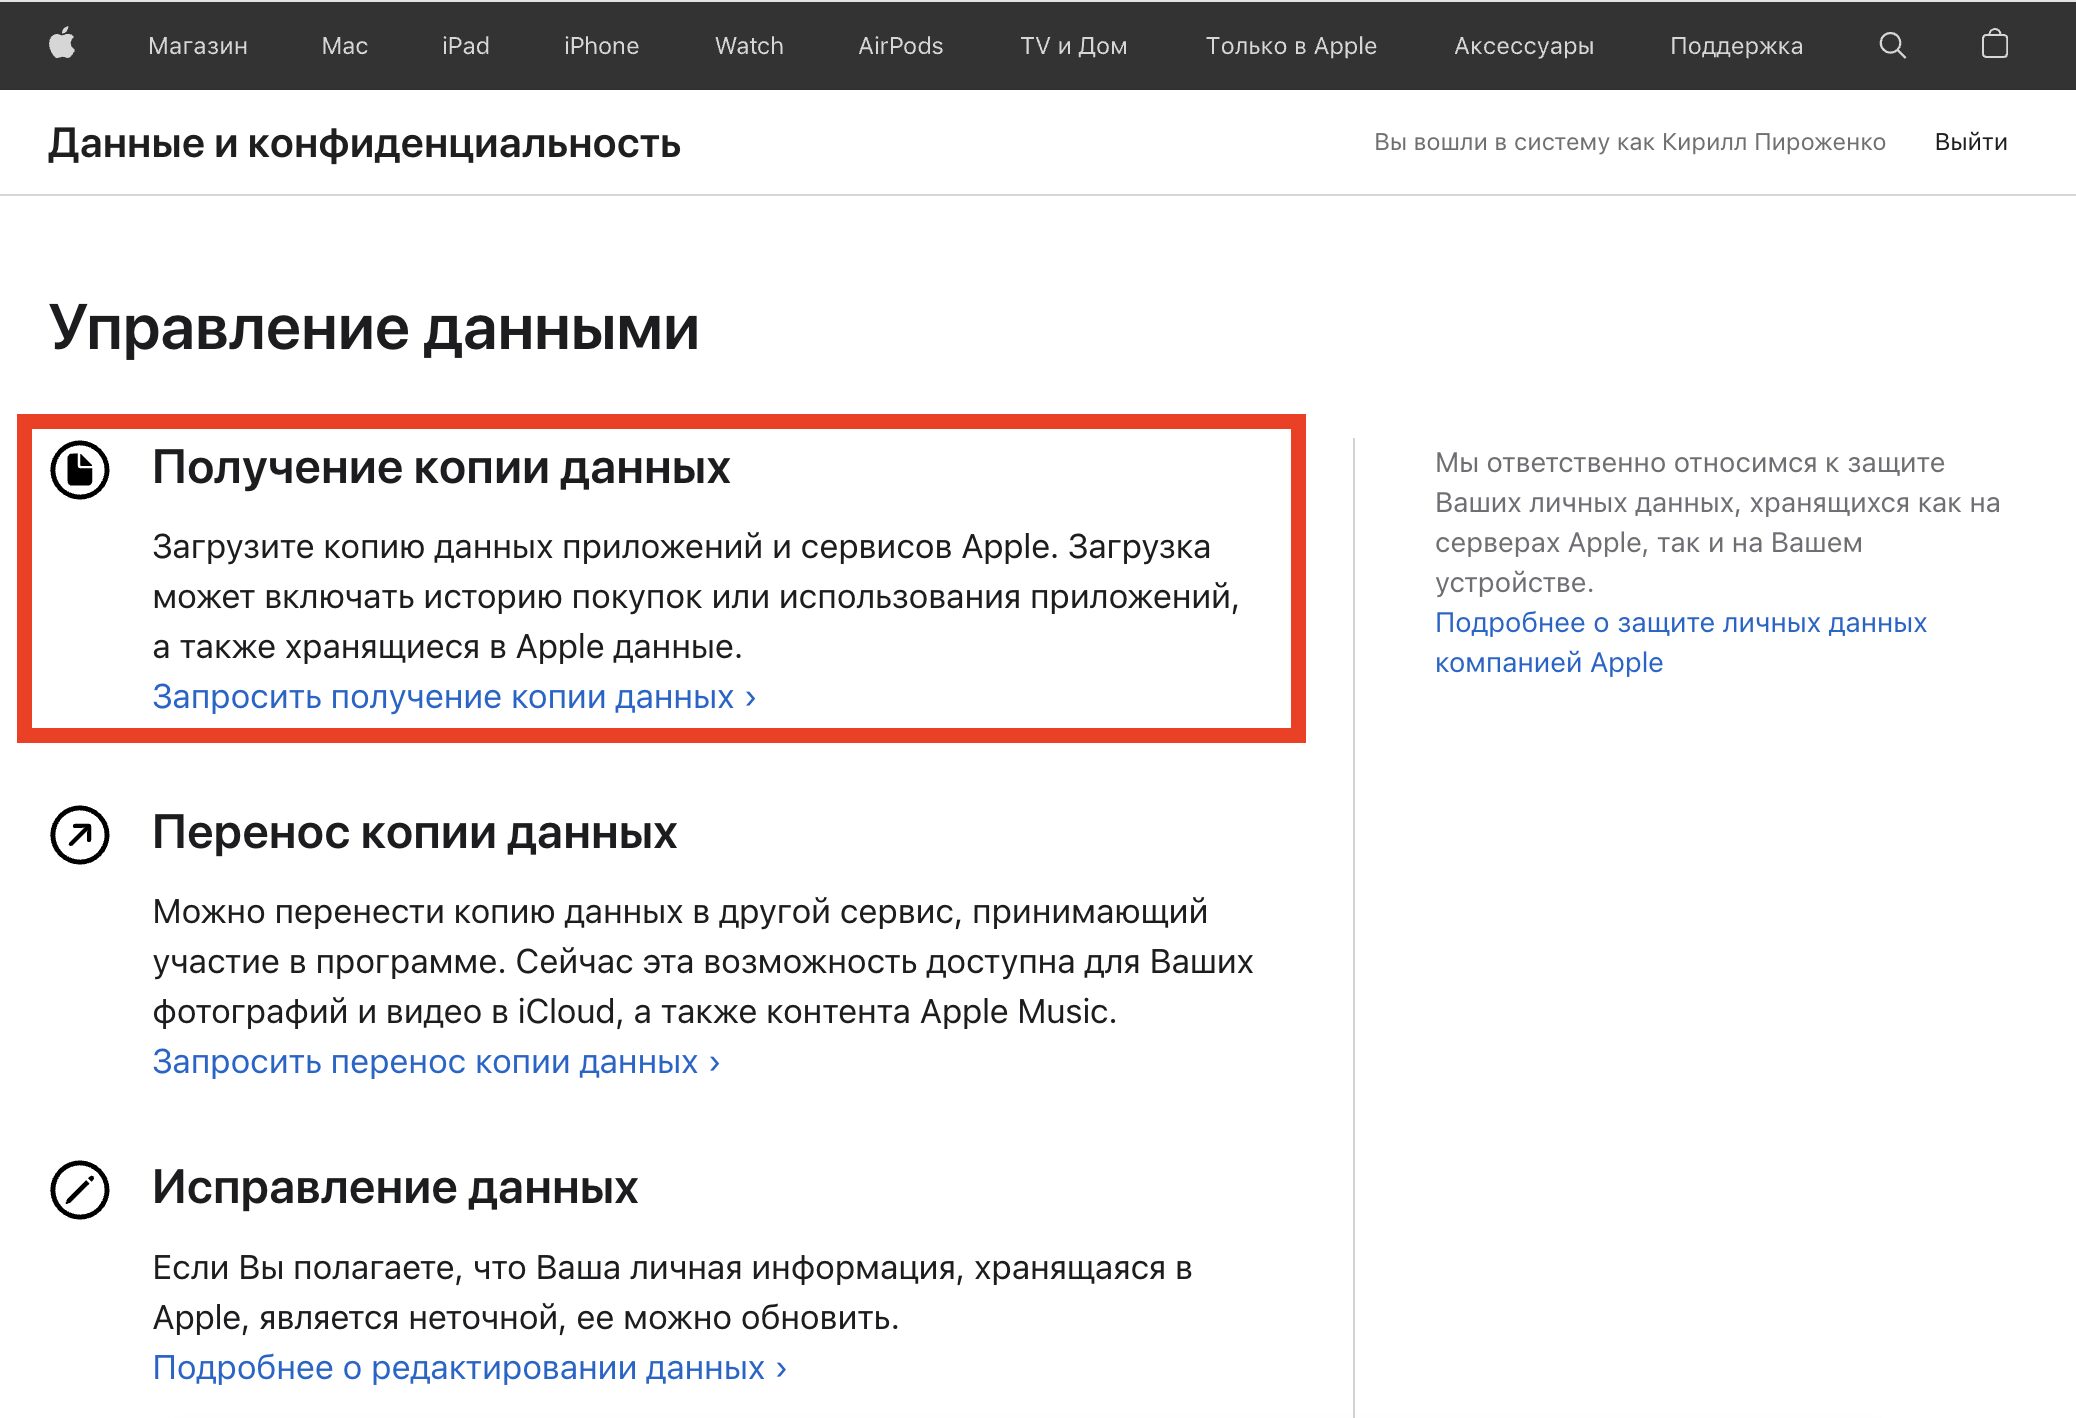
Task: Click the pencil icon next to Исправление данных
Action: [81, 1189]
